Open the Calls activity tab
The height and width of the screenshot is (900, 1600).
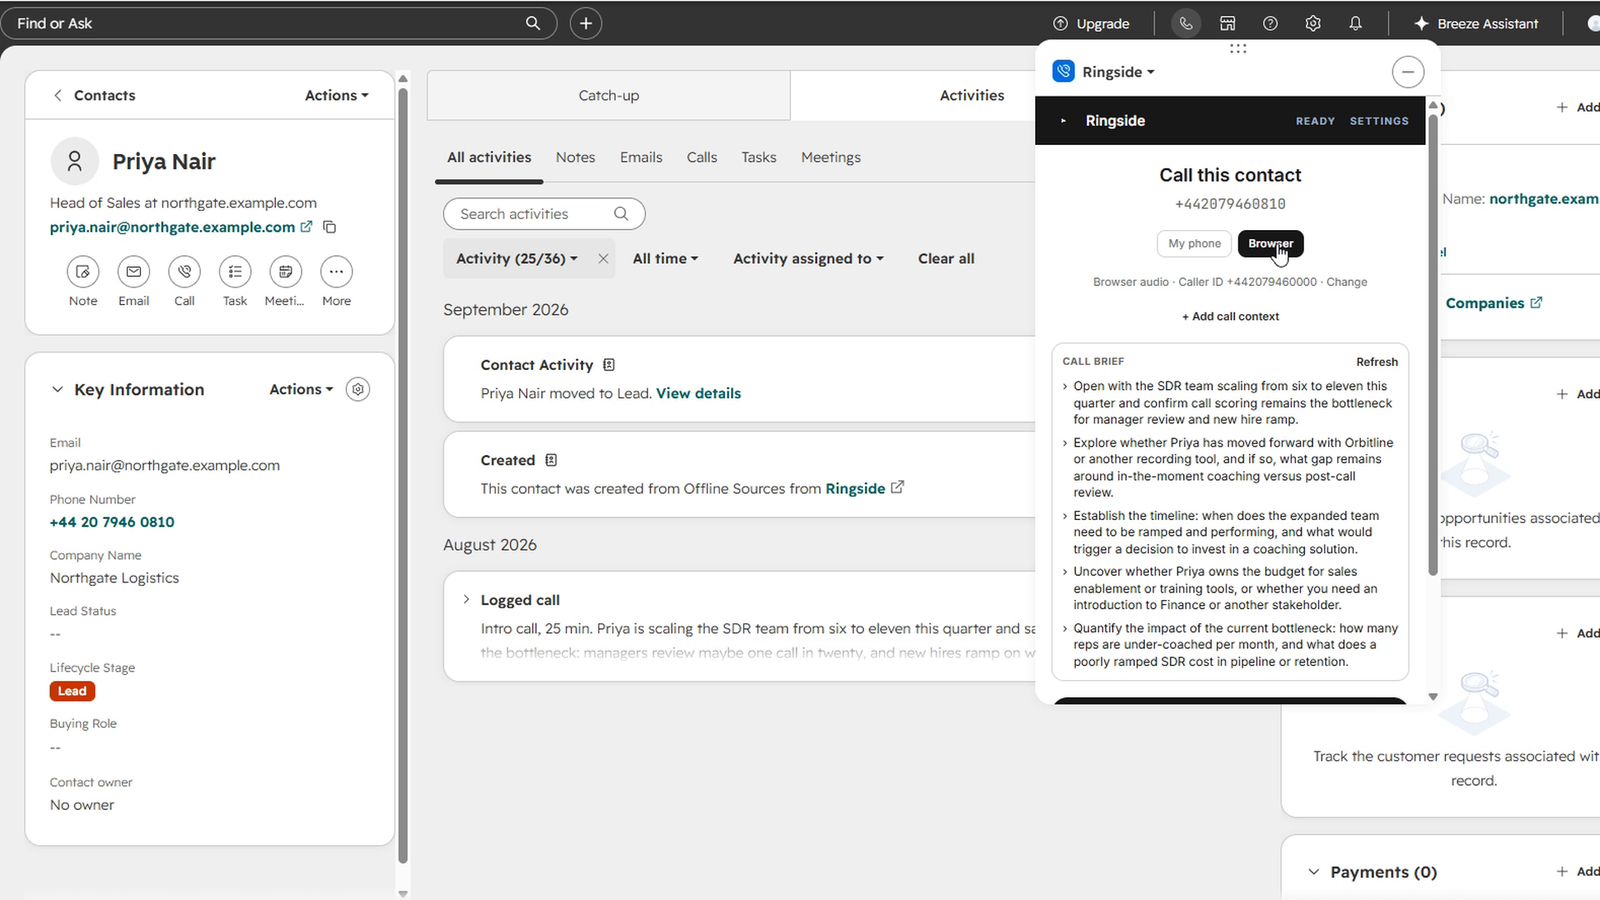702,157
